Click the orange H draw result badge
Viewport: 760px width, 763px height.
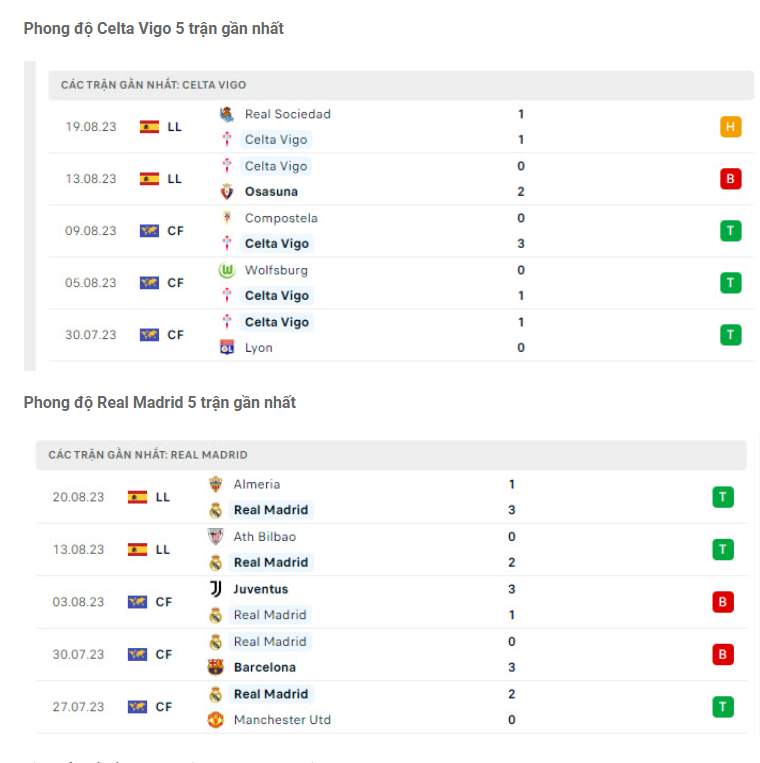tap(731, 127)
